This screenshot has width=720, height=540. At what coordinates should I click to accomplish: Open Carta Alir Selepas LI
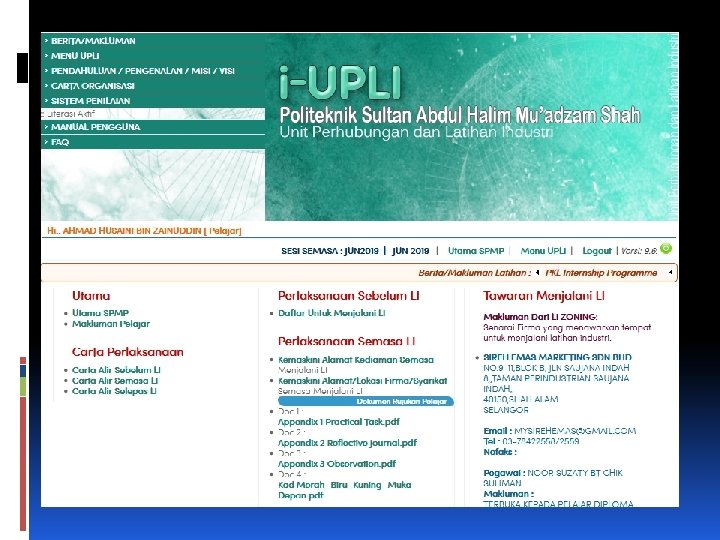point(114,391)
